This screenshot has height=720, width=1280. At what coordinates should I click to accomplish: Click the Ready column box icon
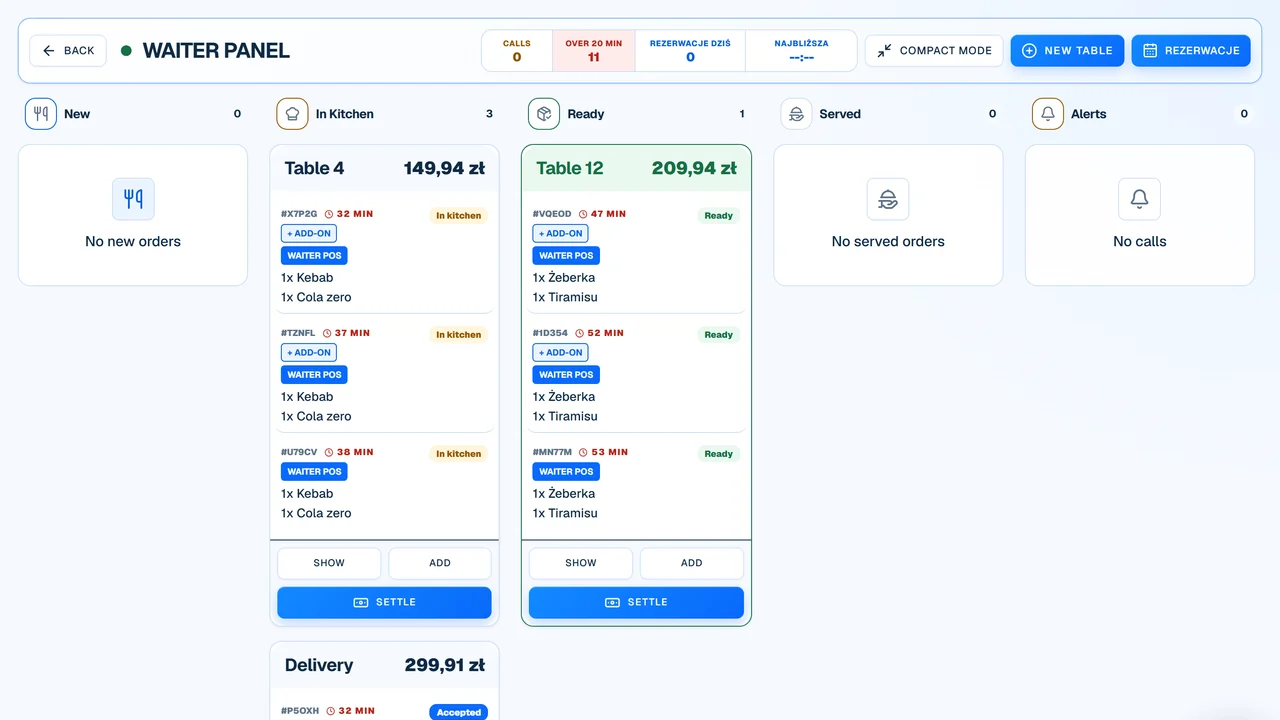click(x=544, y=114)
